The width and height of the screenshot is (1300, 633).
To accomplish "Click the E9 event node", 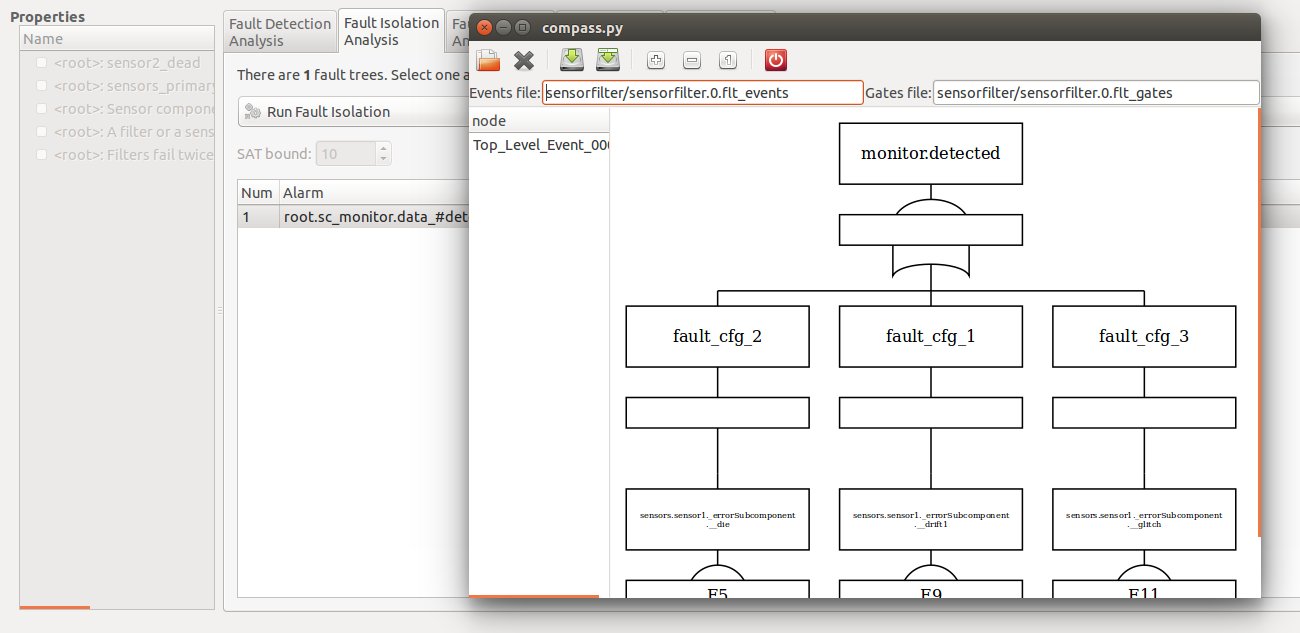I will [x=931, y=589].
